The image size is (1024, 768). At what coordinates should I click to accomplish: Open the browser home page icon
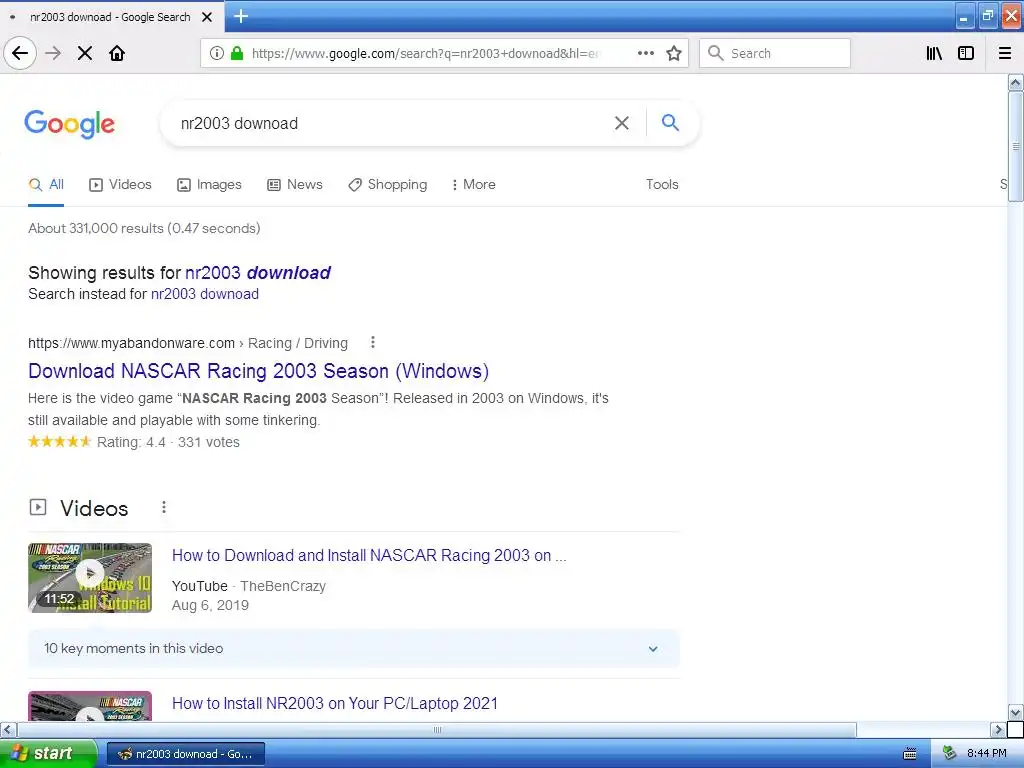tap(117, 53)
